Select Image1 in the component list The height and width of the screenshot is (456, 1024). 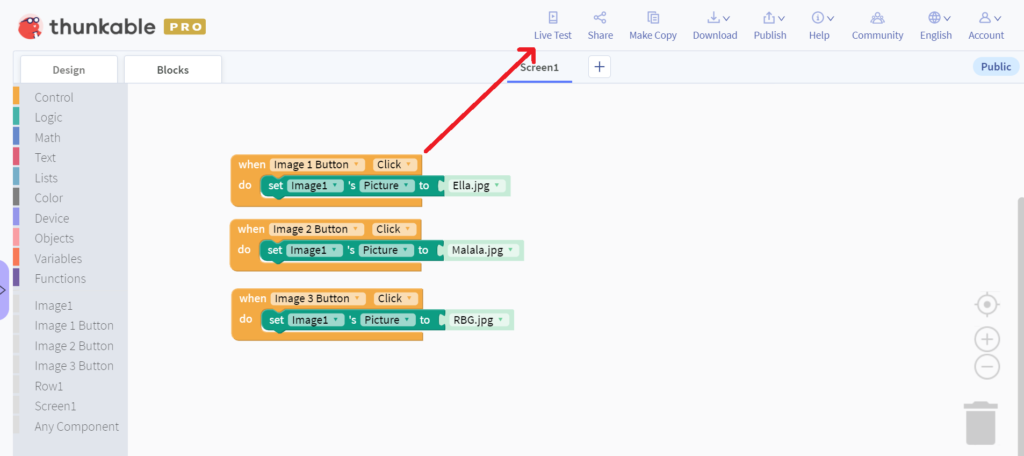54,306
